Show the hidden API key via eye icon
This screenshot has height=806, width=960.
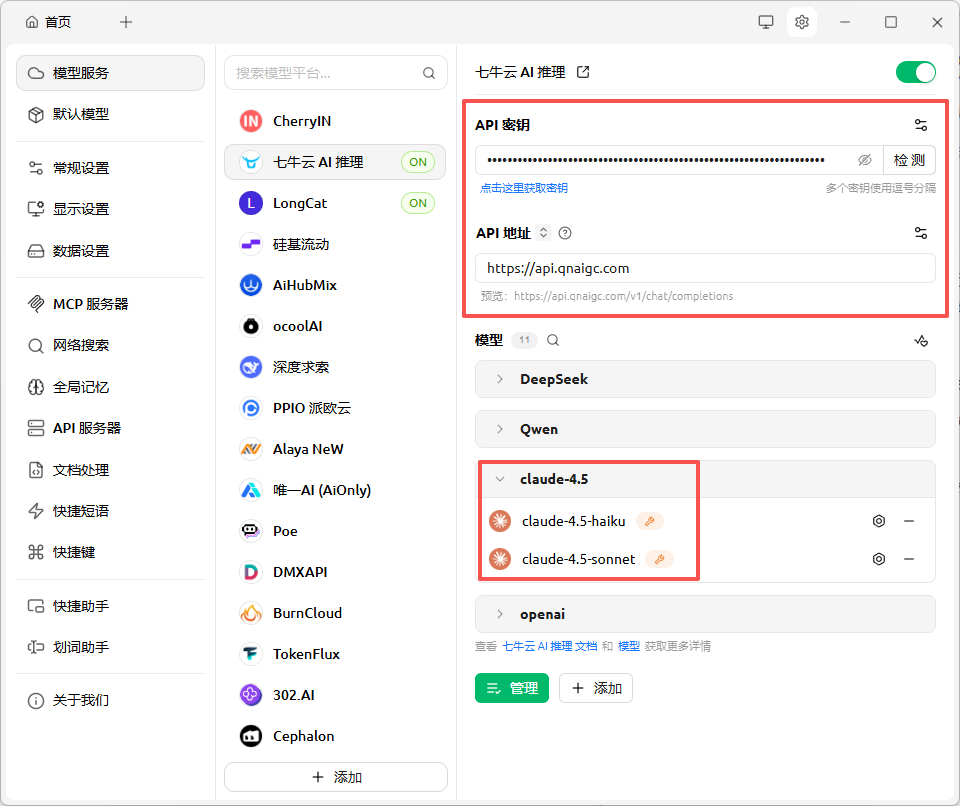(x=865, y=160)
